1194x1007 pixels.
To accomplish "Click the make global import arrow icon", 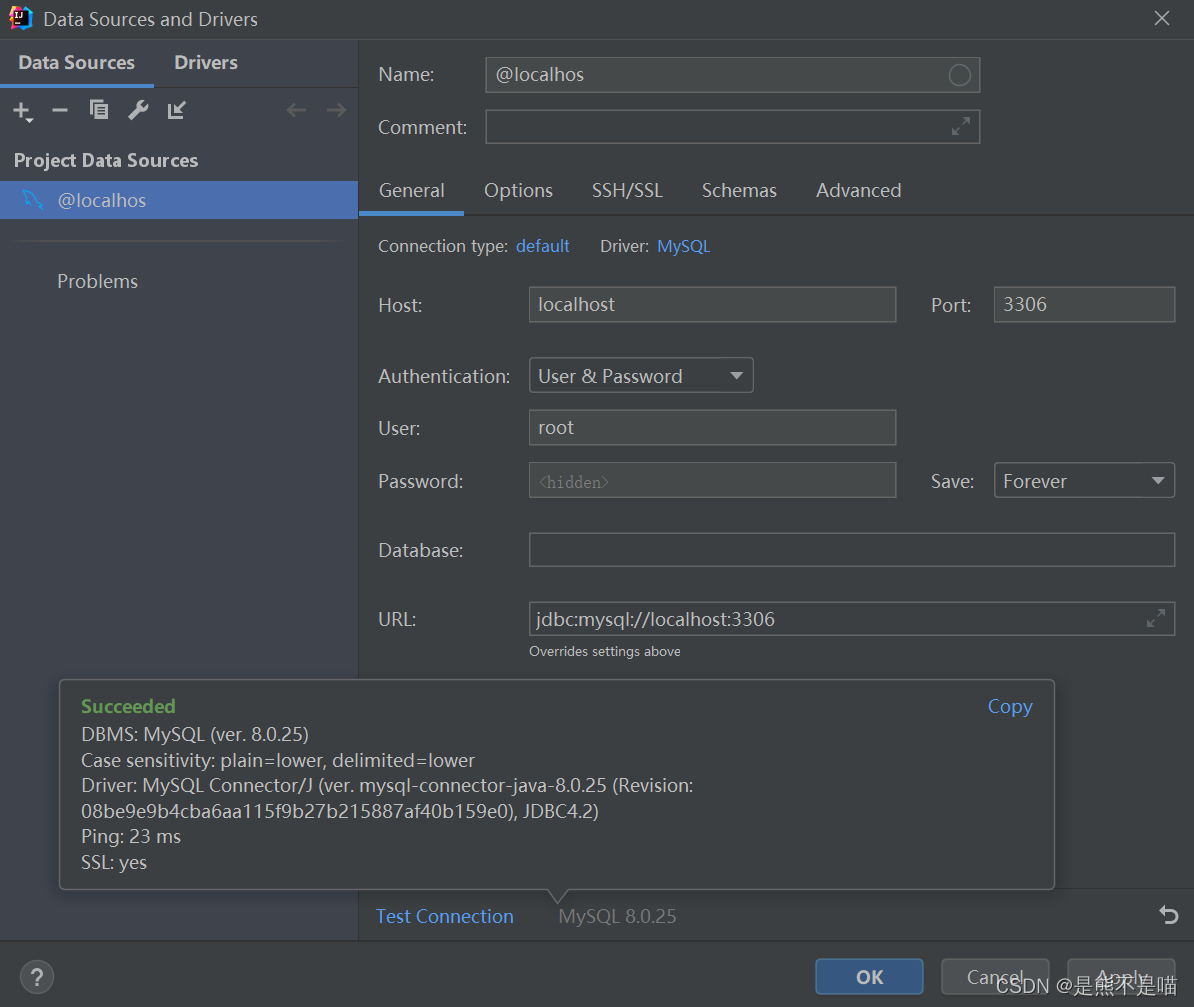I will click(177, 110).
